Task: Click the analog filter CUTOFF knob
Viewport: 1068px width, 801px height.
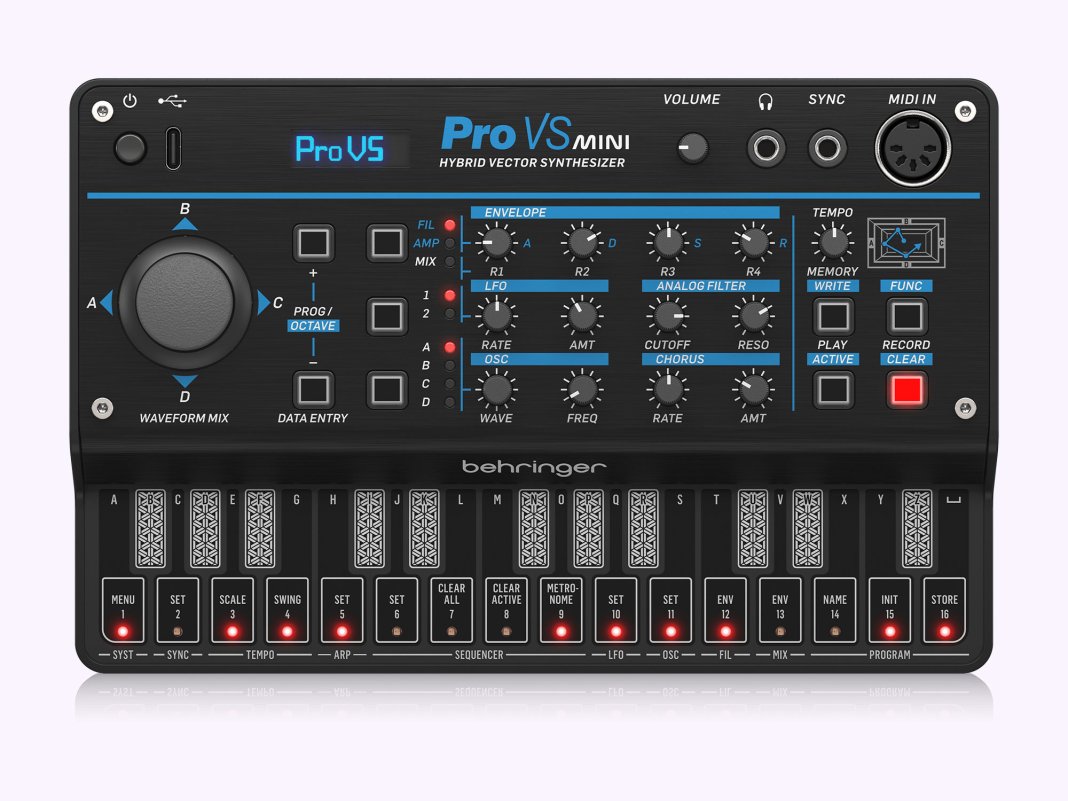Action: (x=668, y=316)
